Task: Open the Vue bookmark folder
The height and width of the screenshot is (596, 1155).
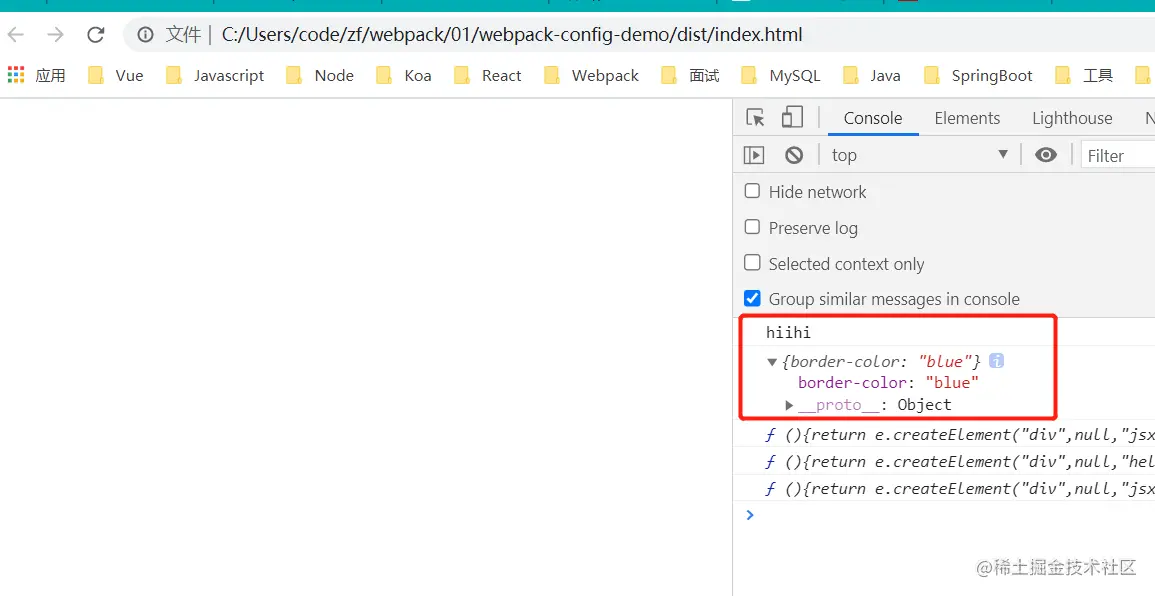Action: click(x=116, y=75)
